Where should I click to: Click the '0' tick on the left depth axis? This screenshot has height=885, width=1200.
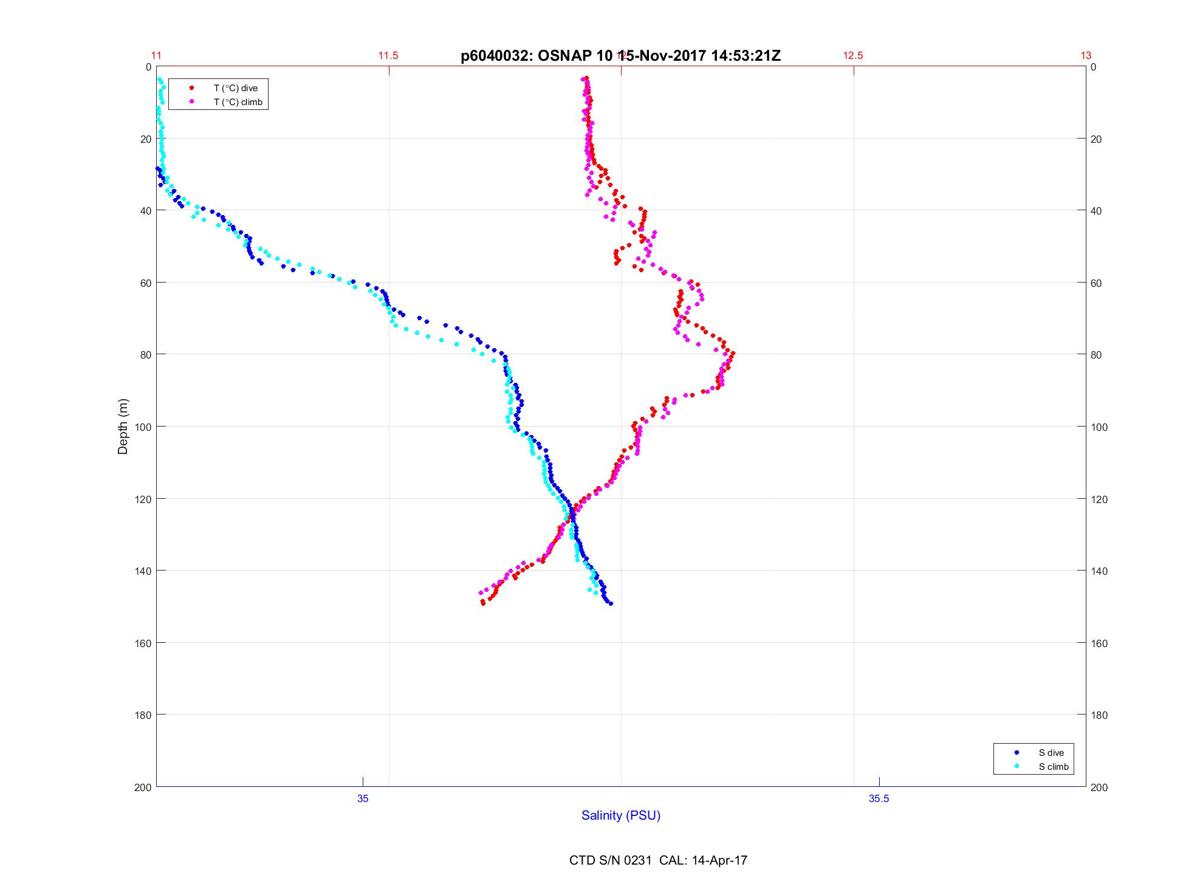tap(147, 67)
